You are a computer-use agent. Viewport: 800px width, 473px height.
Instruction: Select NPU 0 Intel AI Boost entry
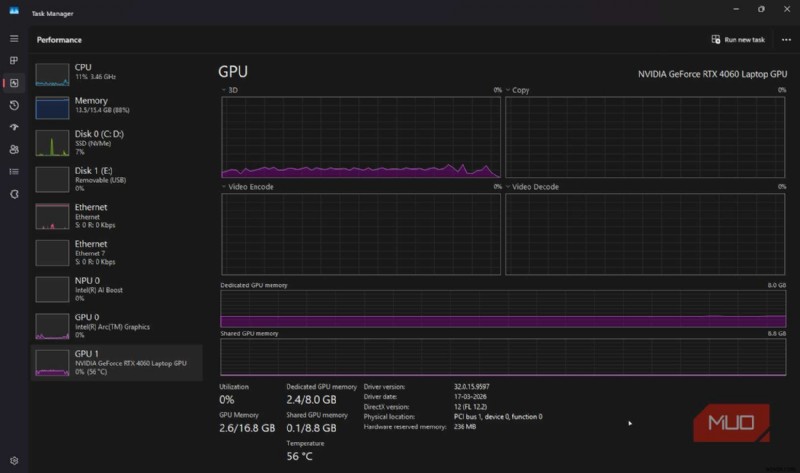116,289
